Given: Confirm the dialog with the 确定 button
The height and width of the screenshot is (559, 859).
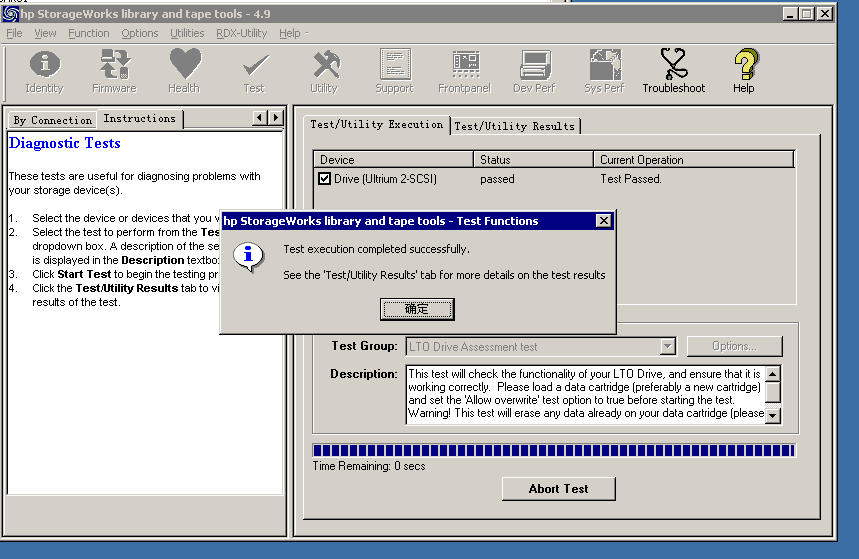Looking at the screenshot, I should [417, 309].
